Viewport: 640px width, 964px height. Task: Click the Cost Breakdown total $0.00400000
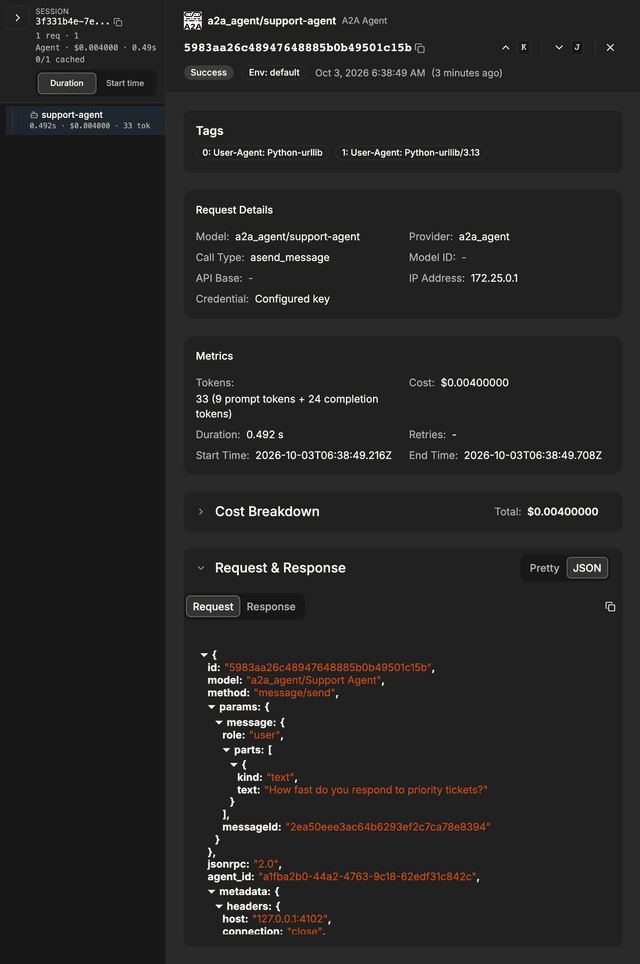click(563, 512)
